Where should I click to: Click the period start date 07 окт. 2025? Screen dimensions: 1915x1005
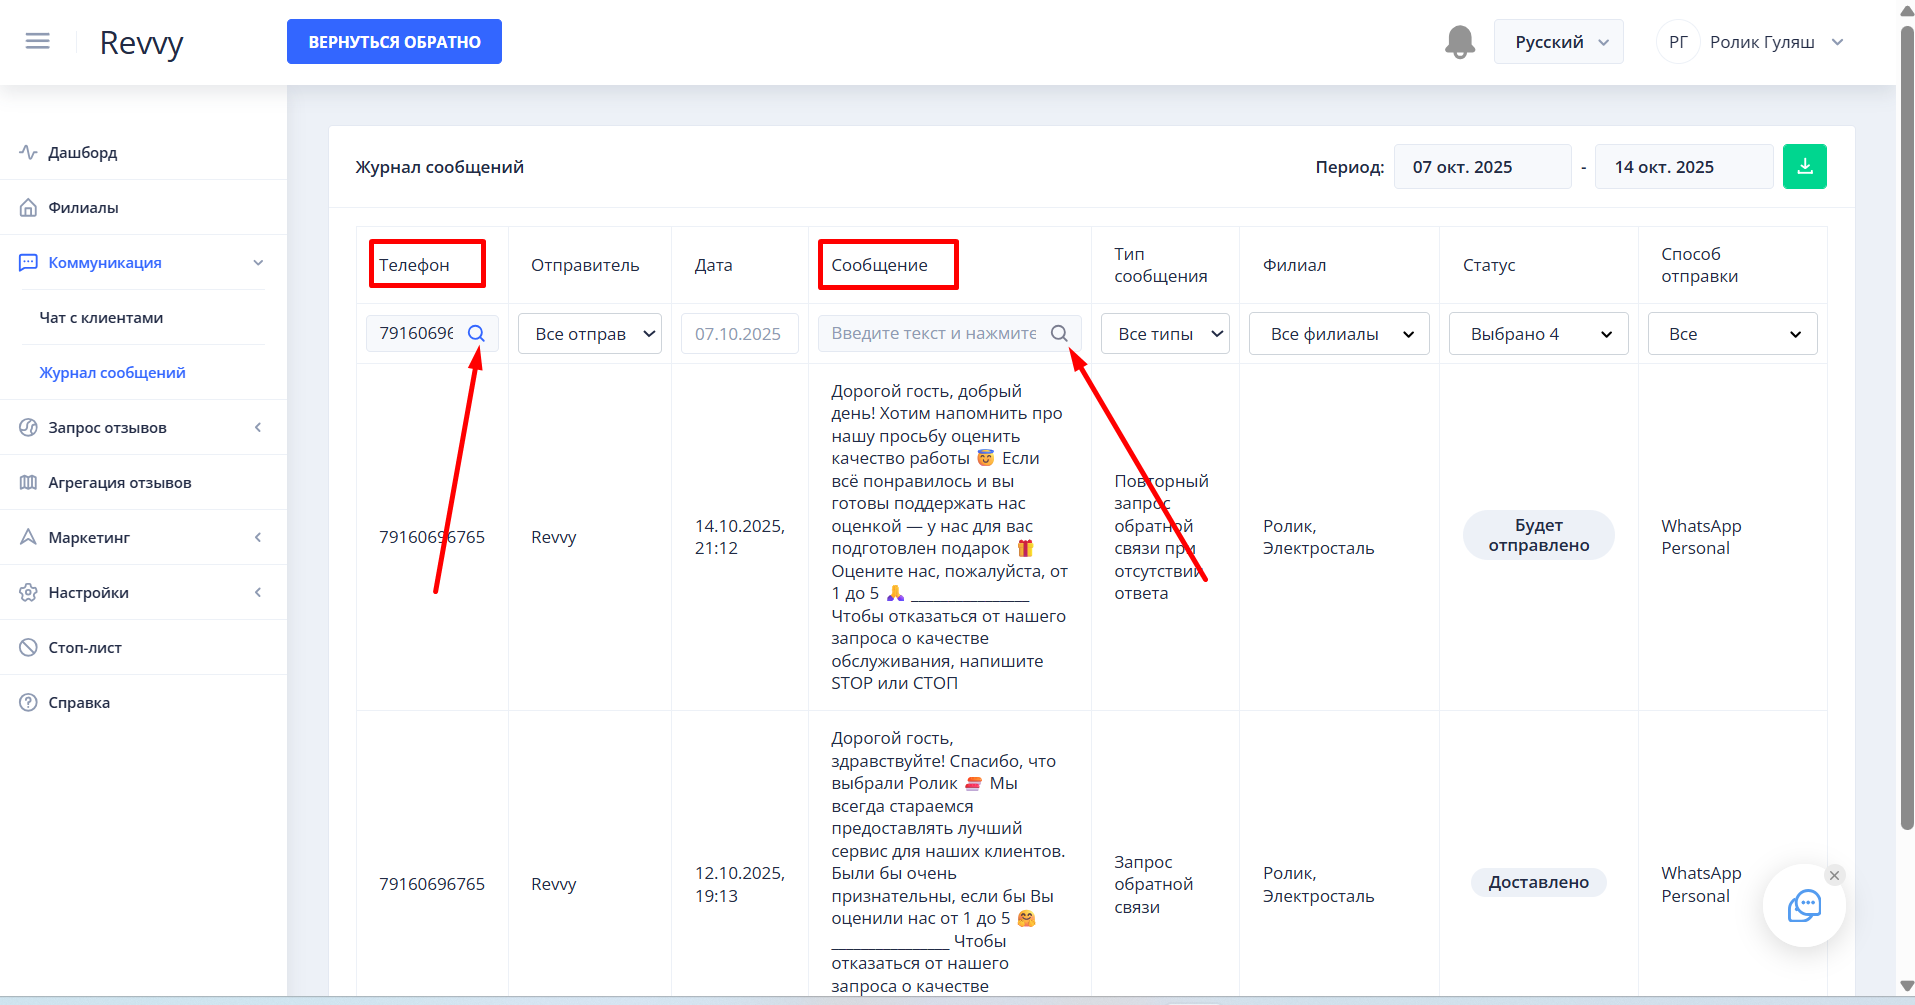click(x=1482, y=167)
